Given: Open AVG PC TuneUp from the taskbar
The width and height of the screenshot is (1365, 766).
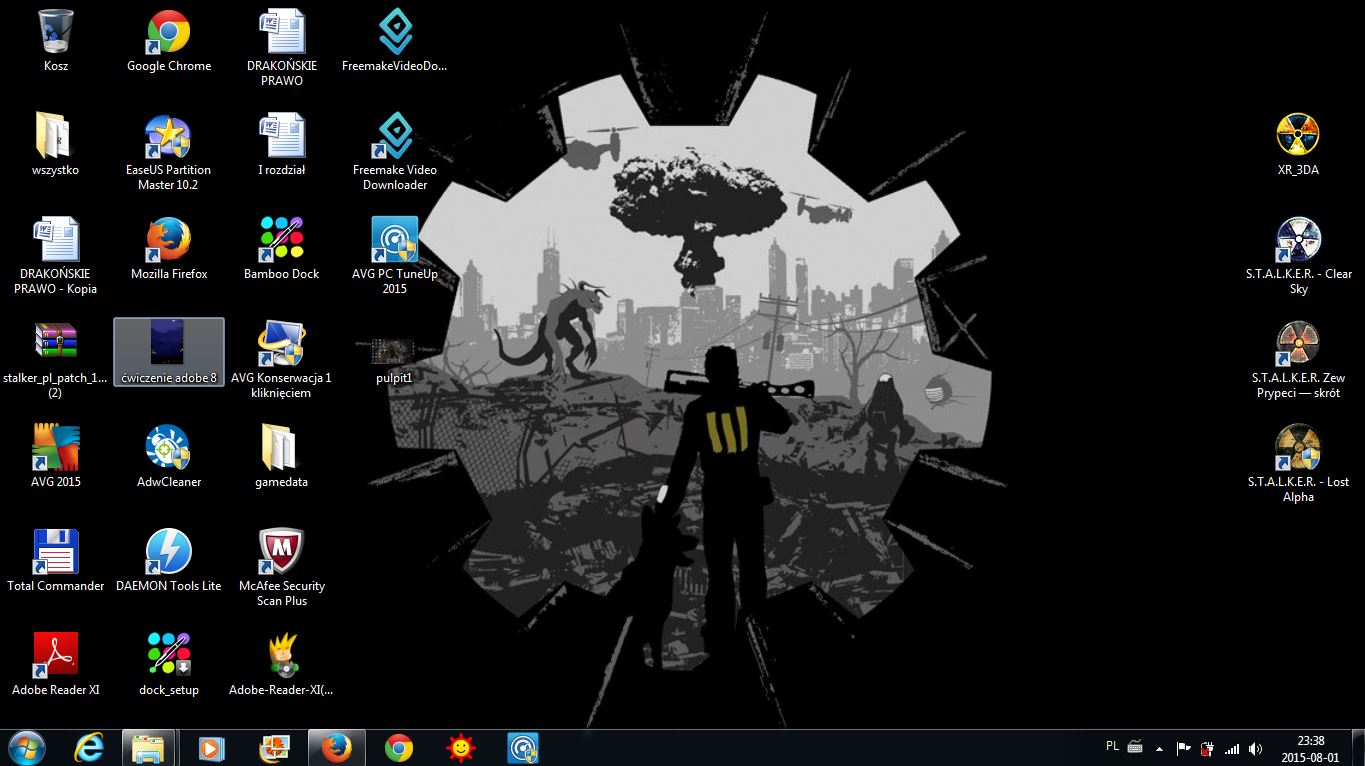Looking at the screenshot, I should pos(523,747).
